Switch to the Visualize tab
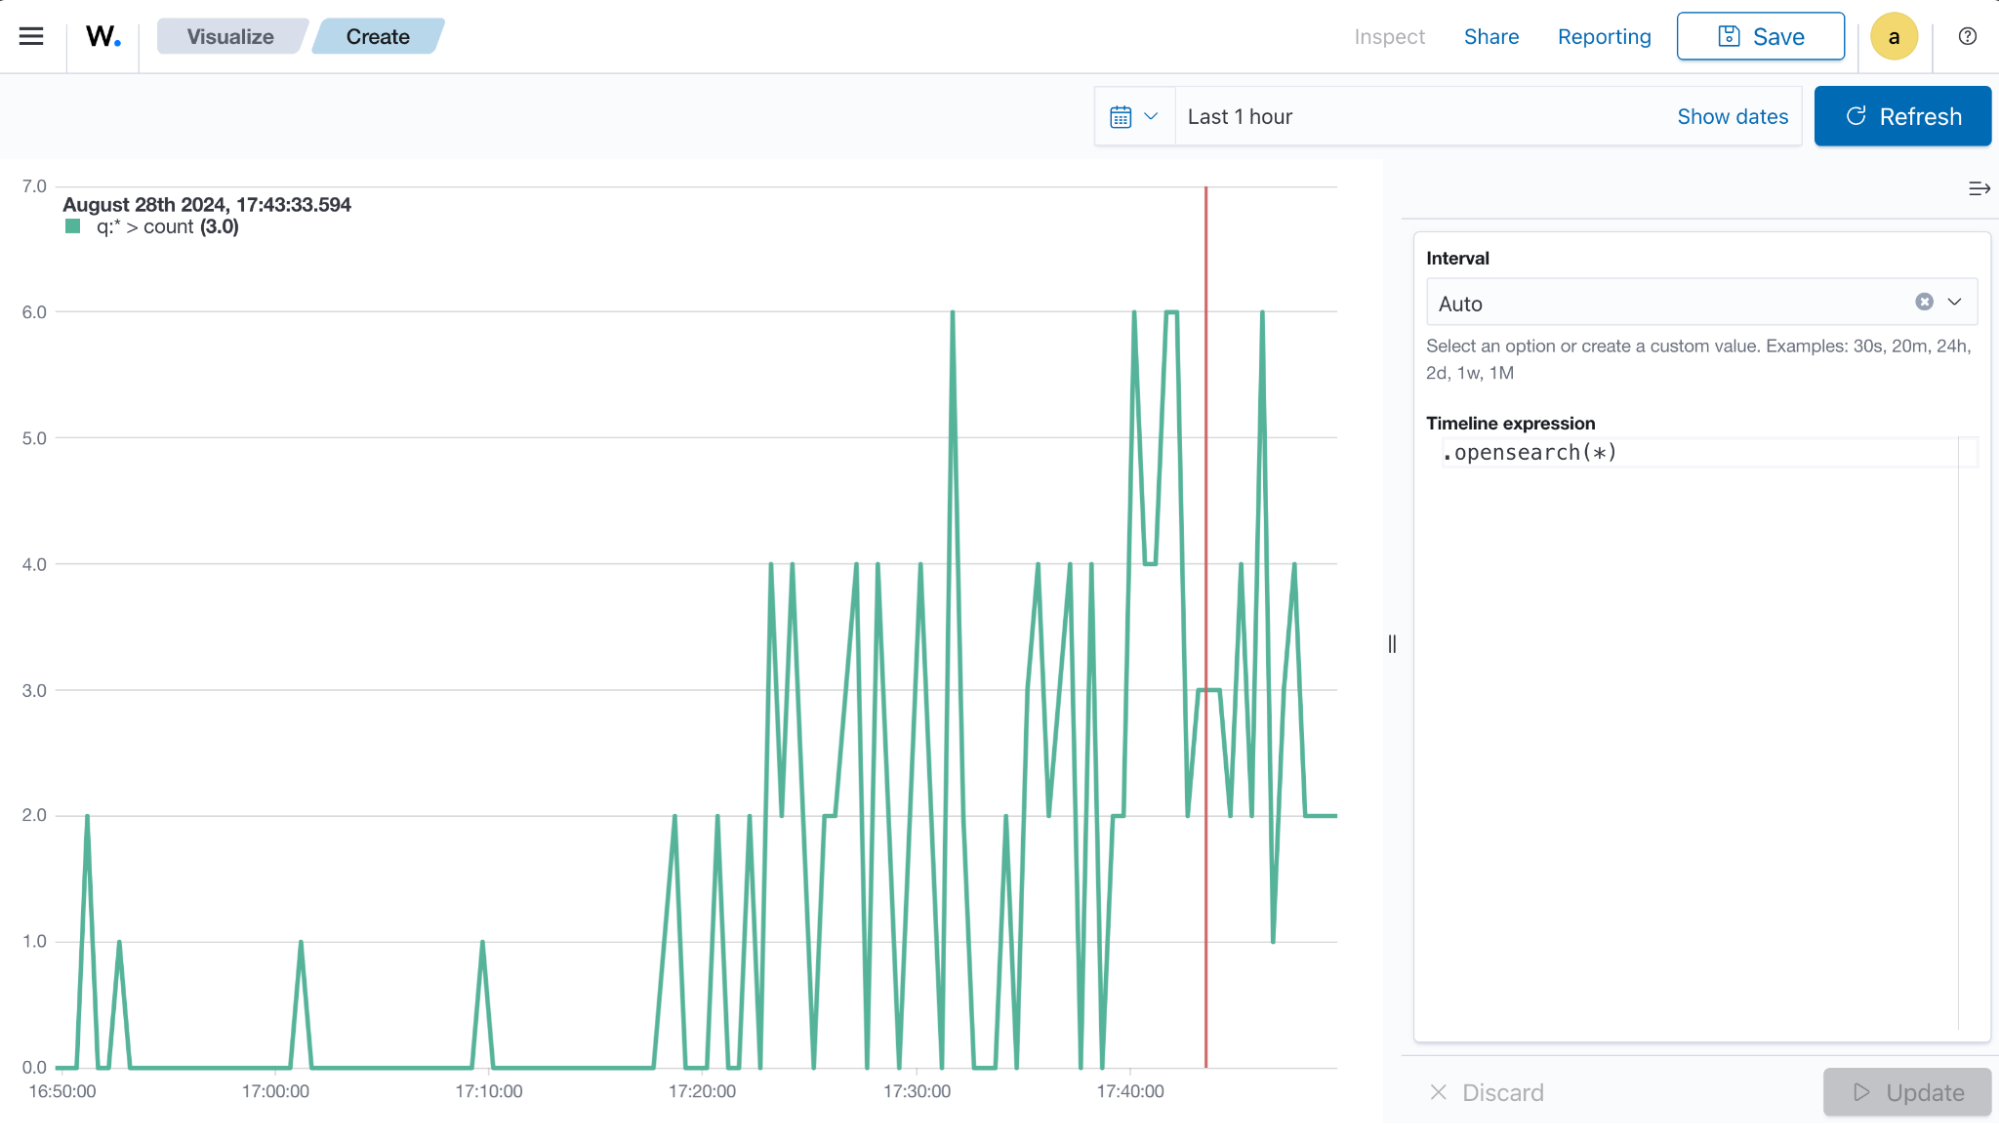 coord(231,36)
